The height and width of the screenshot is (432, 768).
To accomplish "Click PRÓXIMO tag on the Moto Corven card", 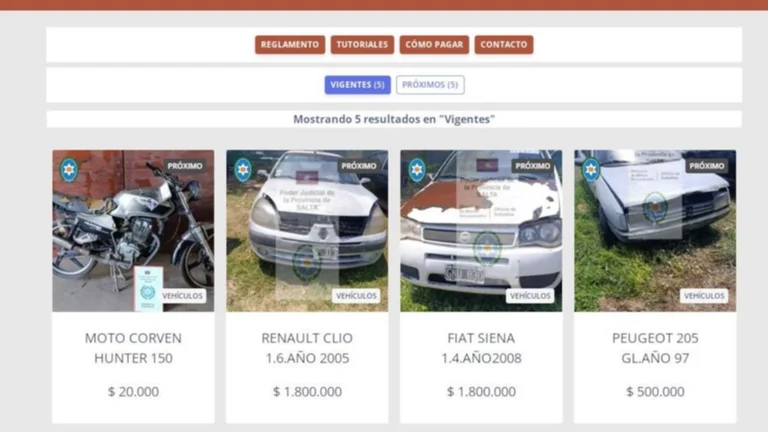I will click(185, 166).
